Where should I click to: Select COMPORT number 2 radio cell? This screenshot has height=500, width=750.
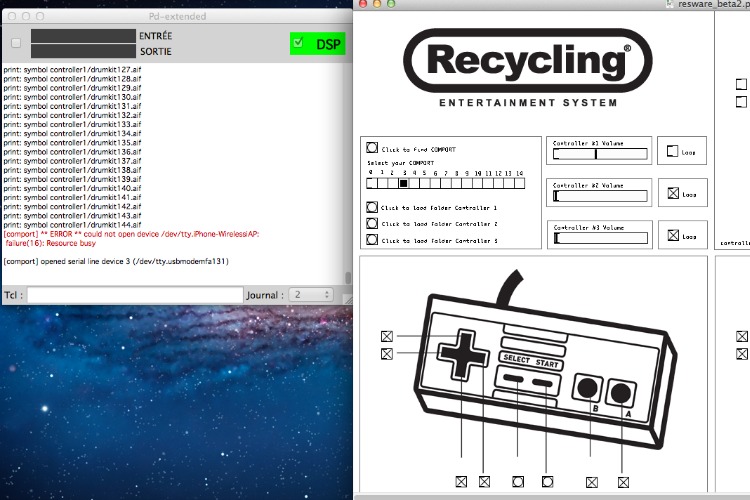point(393,183)
